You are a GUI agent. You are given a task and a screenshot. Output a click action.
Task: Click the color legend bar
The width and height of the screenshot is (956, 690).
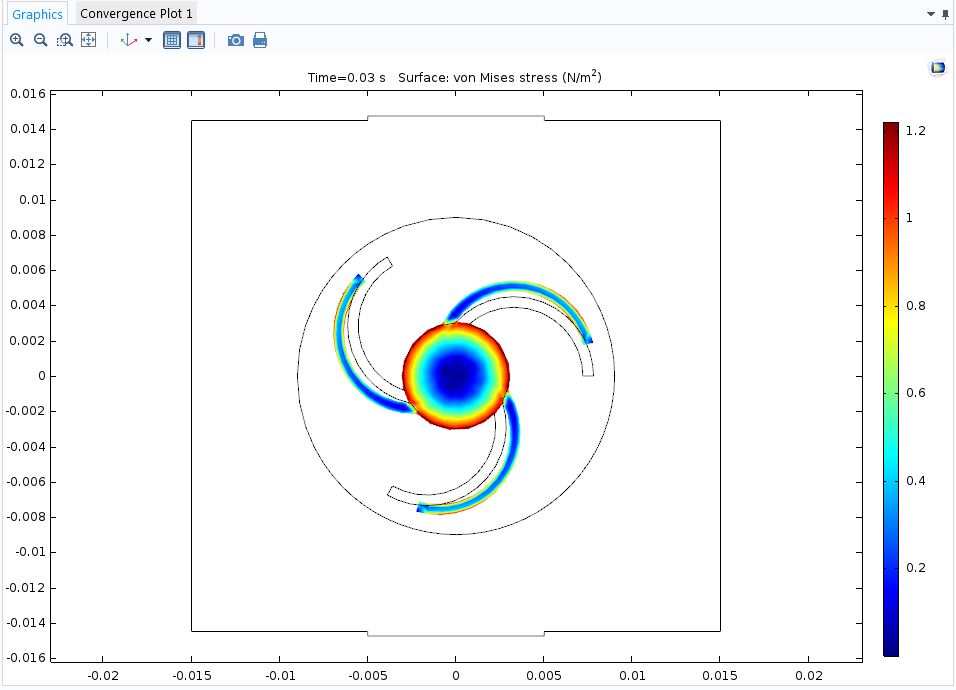pyautogui.click(x=891, y=389)
